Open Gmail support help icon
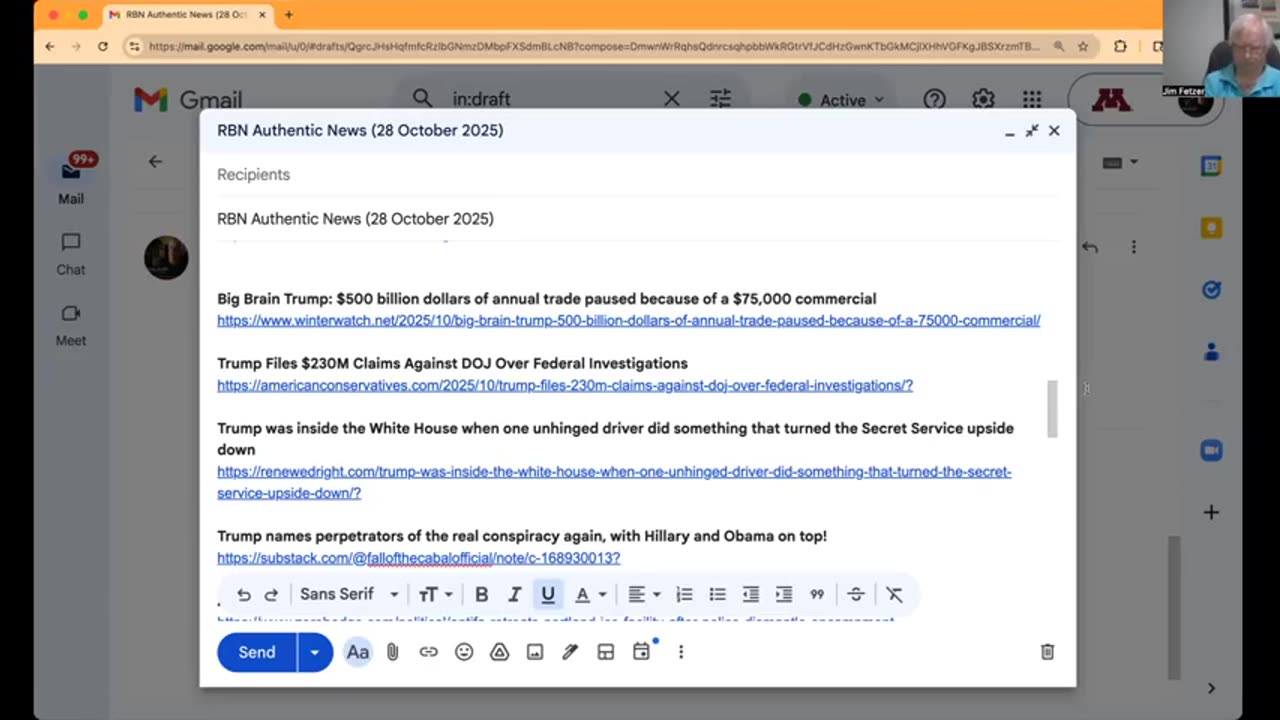The width and height of the screenshot is (1280, 720). pyautogui.click(x=934, y=99)
